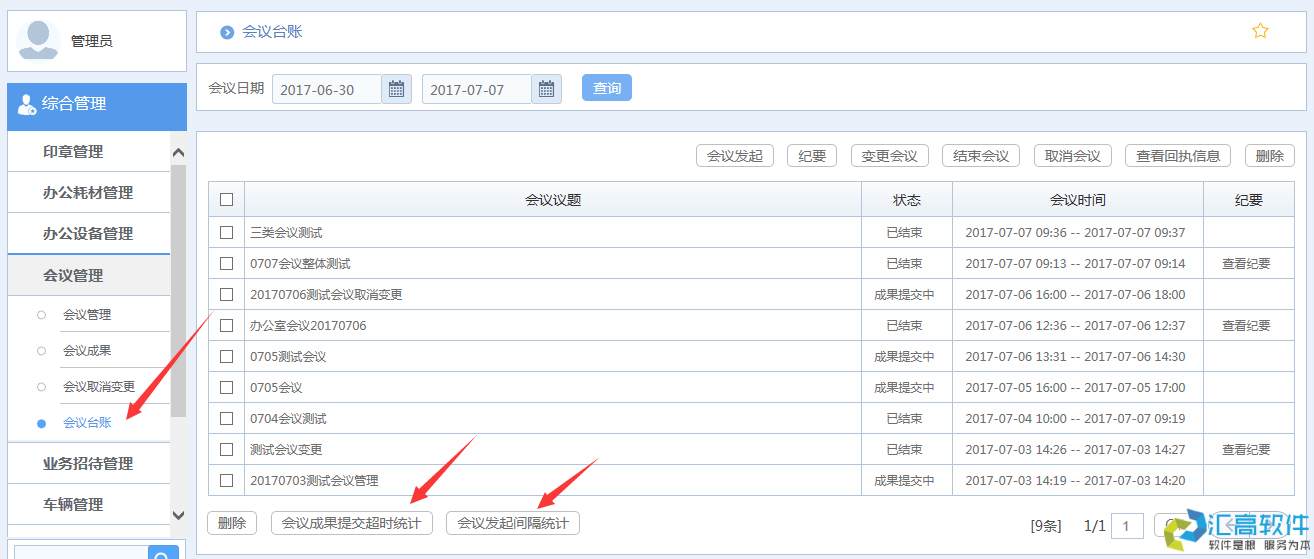1314x559 pixels.
Task: Click the administrator avatar image
Action: point(38,40)
